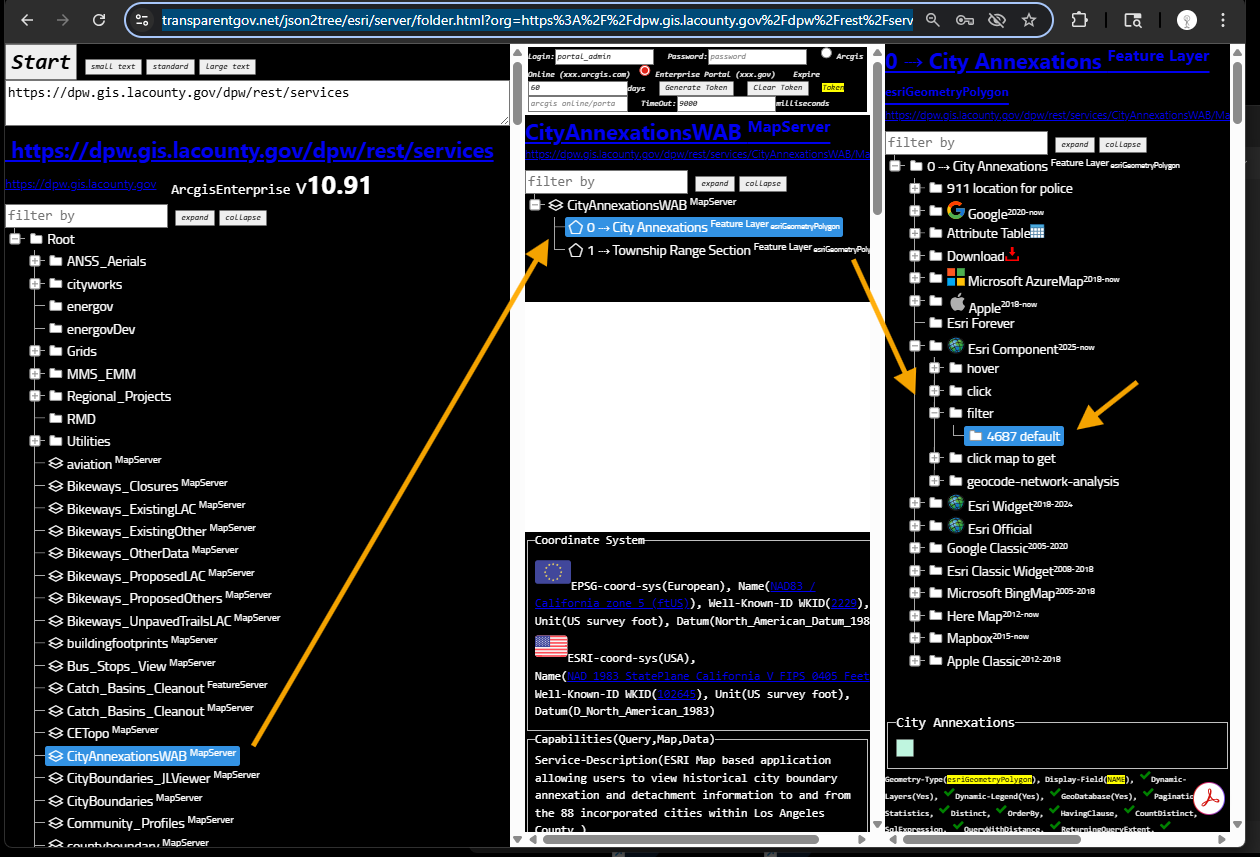Screen dimensions: 1260x857
Task: Expand the ANSS_Aerials folder node
Action: (x=36, y=261)
